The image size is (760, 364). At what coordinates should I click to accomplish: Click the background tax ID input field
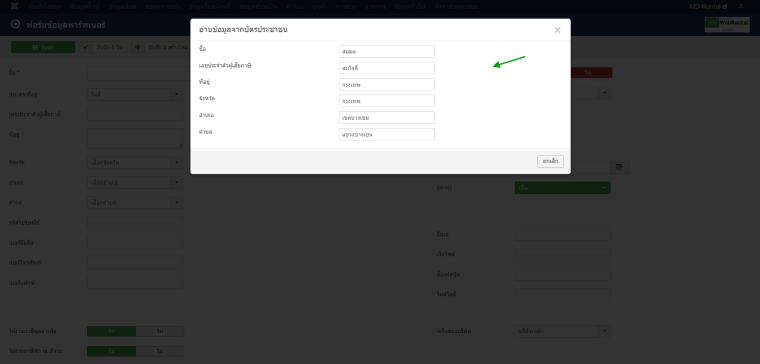click(x=135, y=115)
